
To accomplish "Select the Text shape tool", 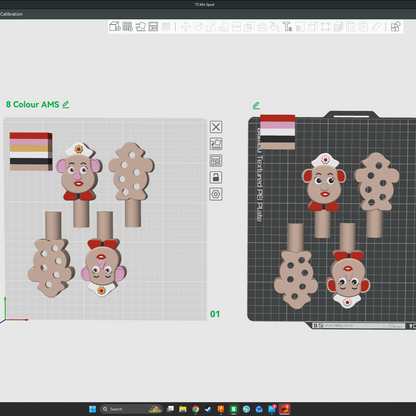I will point(287,27).
